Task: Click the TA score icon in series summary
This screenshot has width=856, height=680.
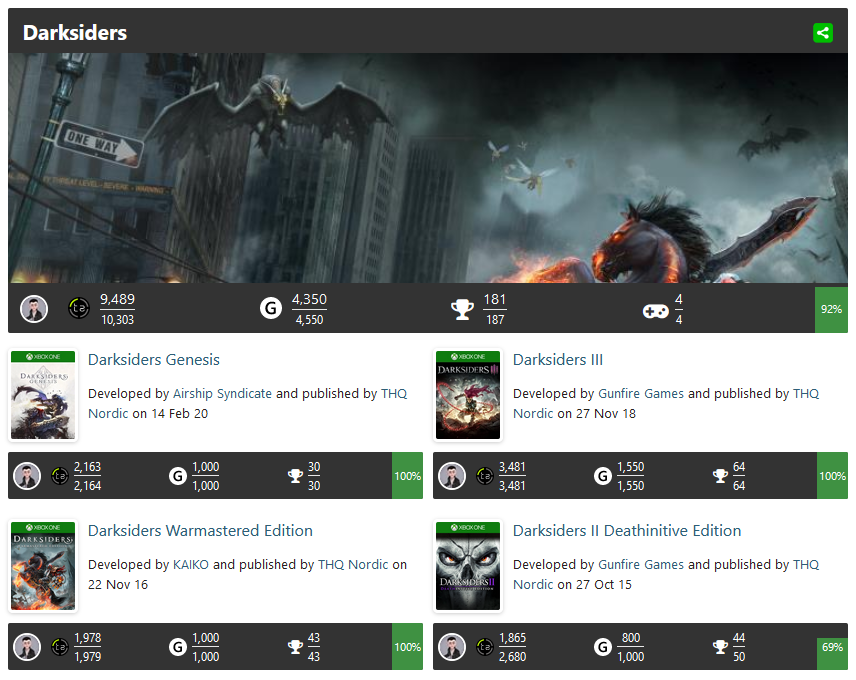Action: click(78, 309)
